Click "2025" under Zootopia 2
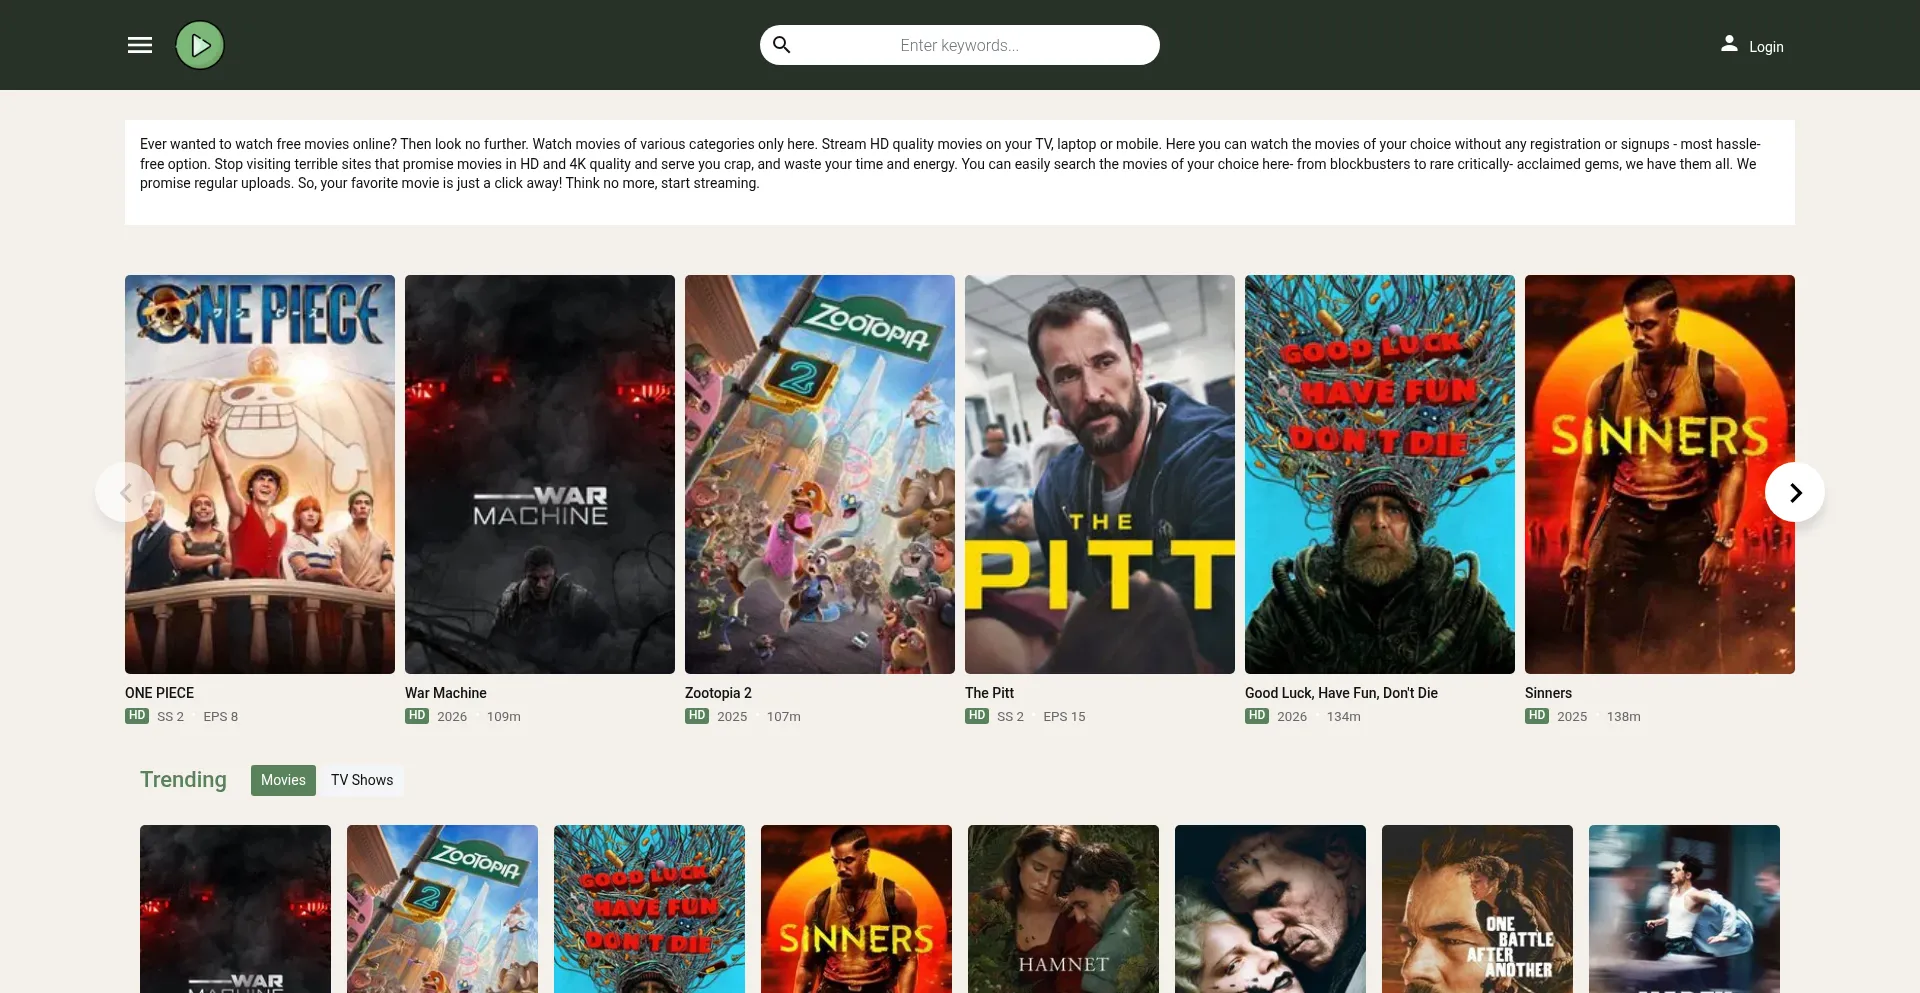The height and width of the screenshot is (993, 1920). (x=732, y=717)
